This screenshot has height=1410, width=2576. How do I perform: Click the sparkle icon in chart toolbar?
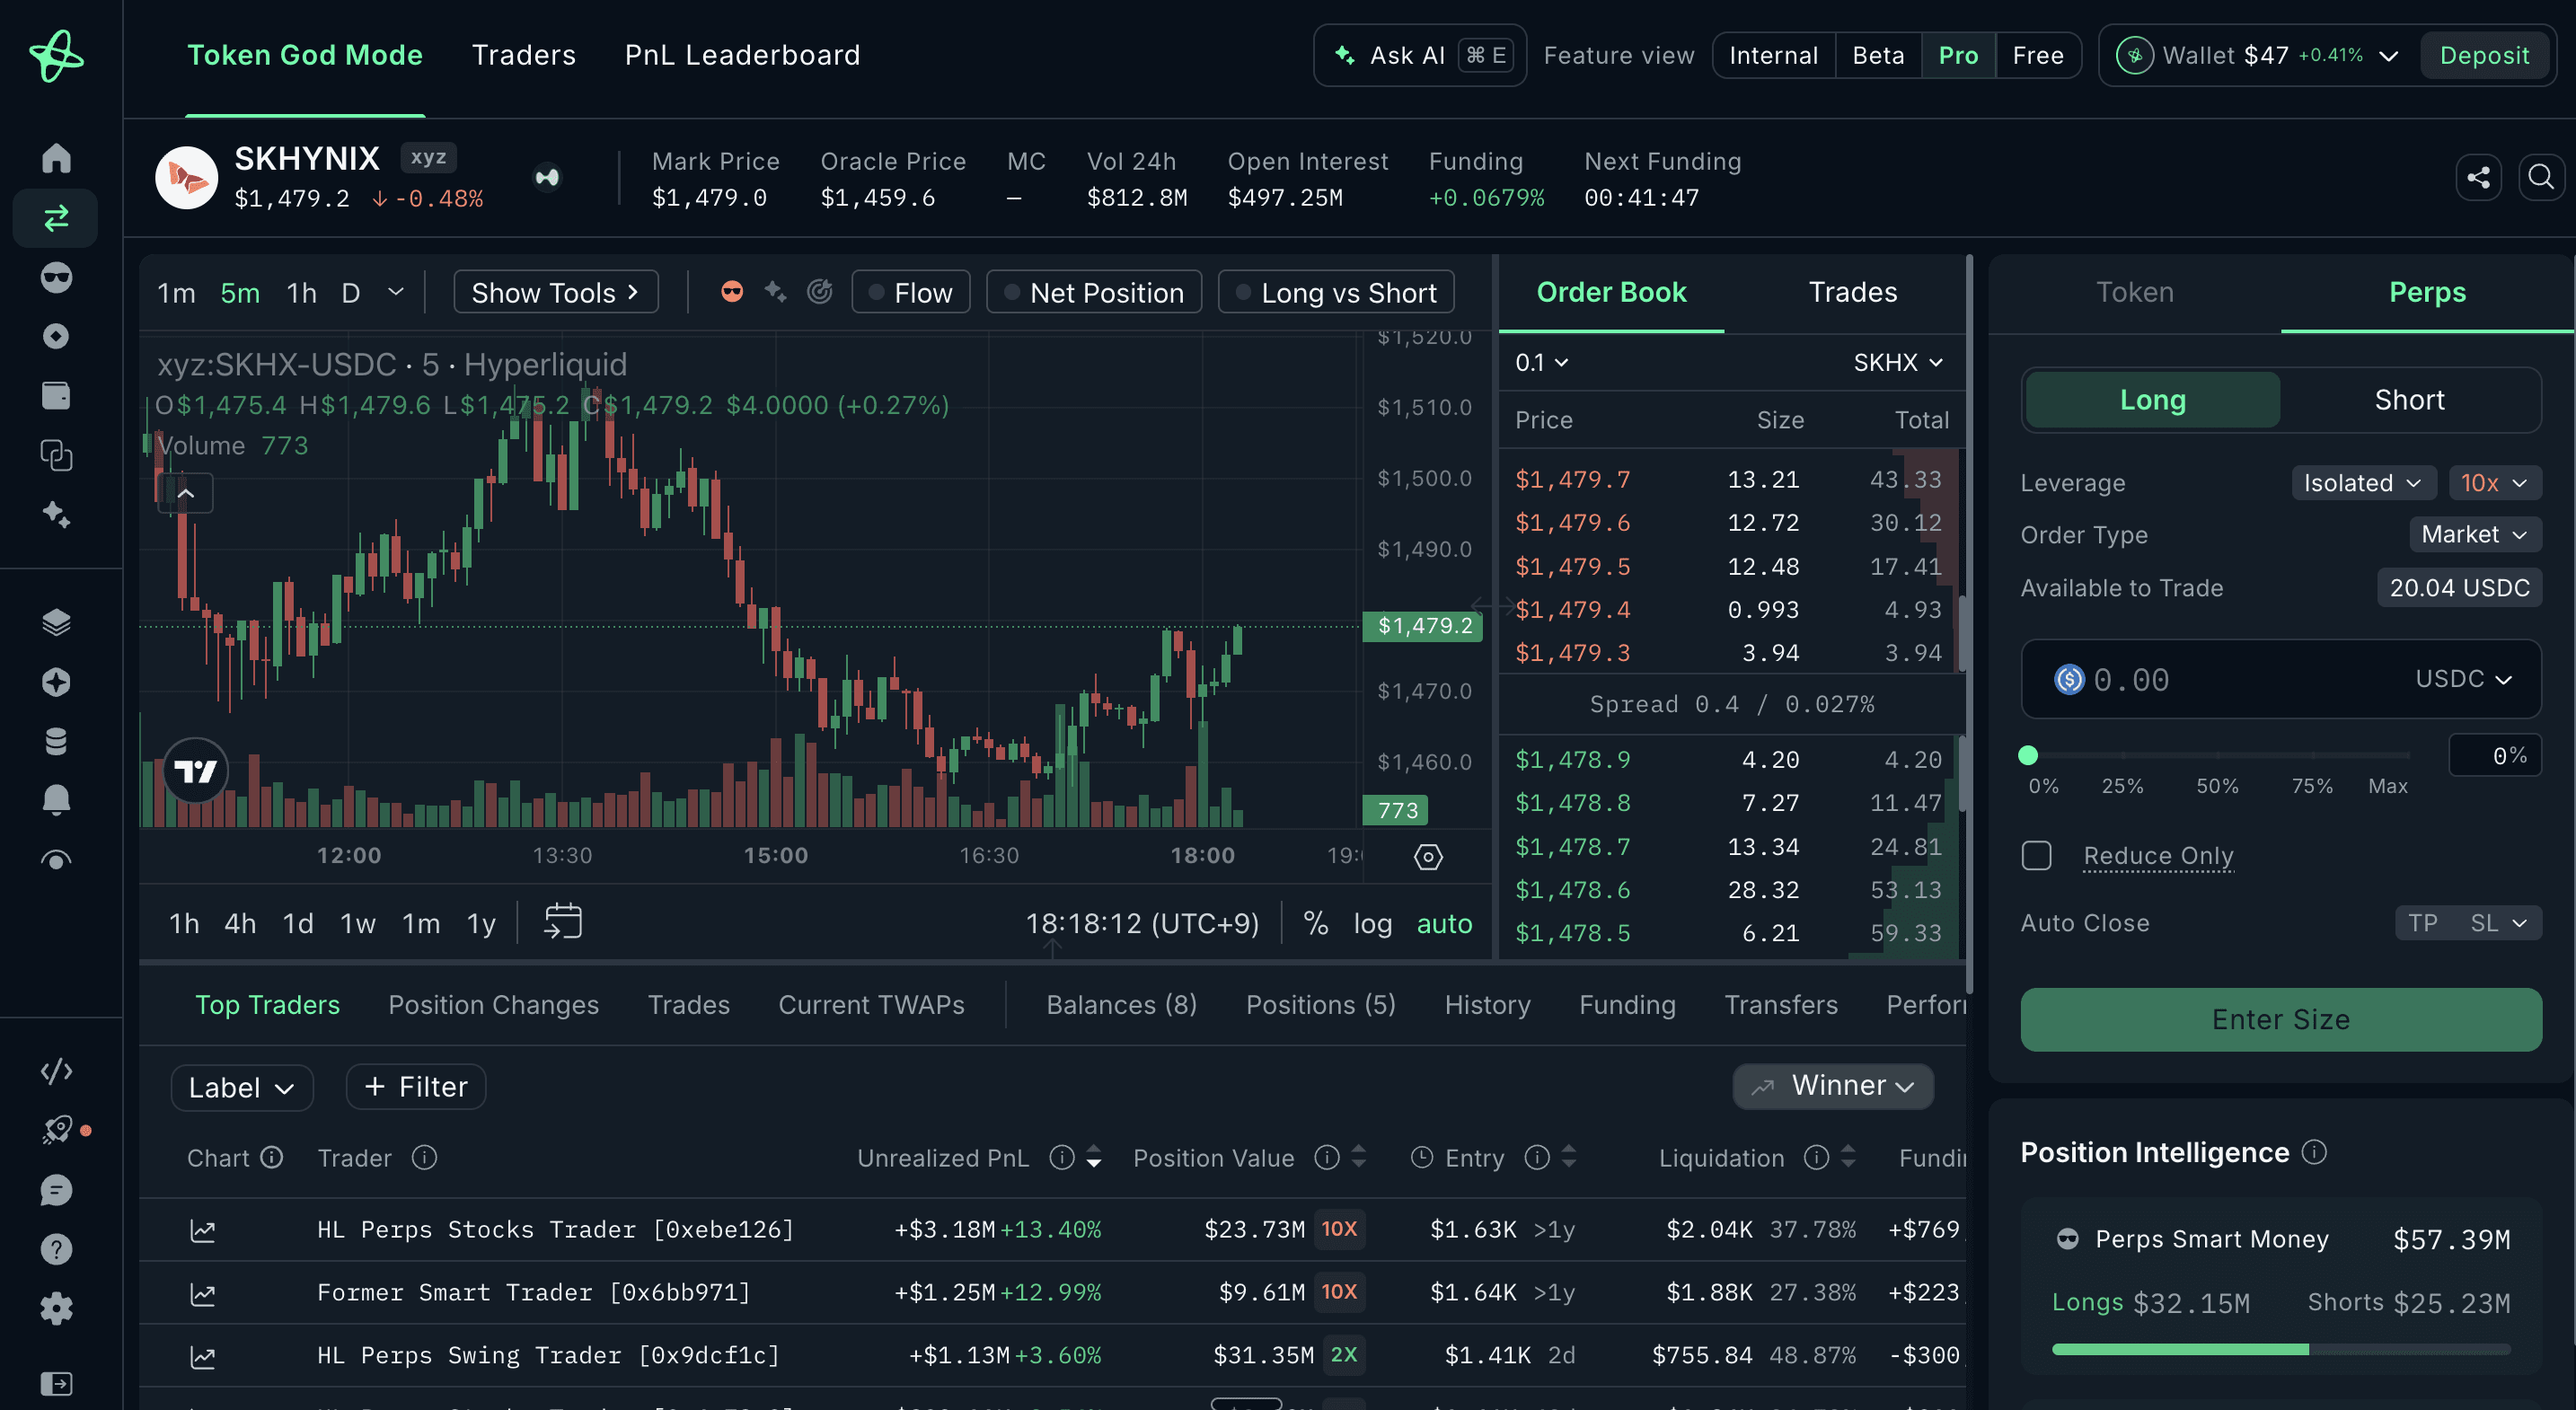pyautogui.click(x=775, y=292)
